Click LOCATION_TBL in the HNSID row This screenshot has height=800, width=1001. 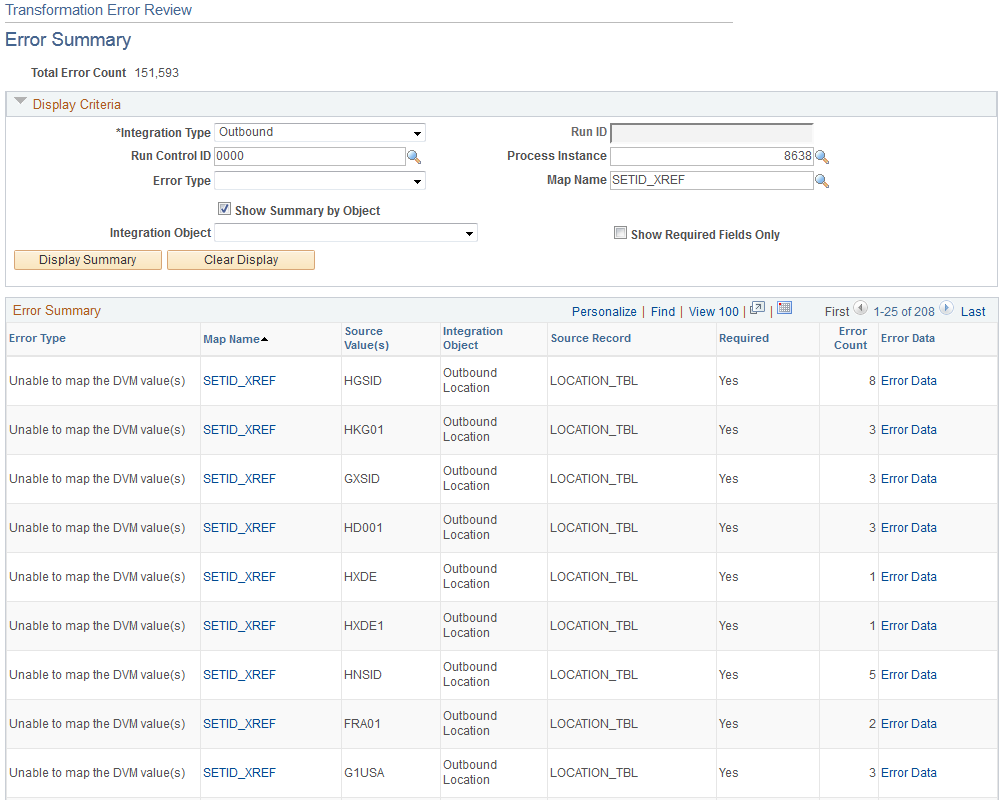tap(594, 675)
